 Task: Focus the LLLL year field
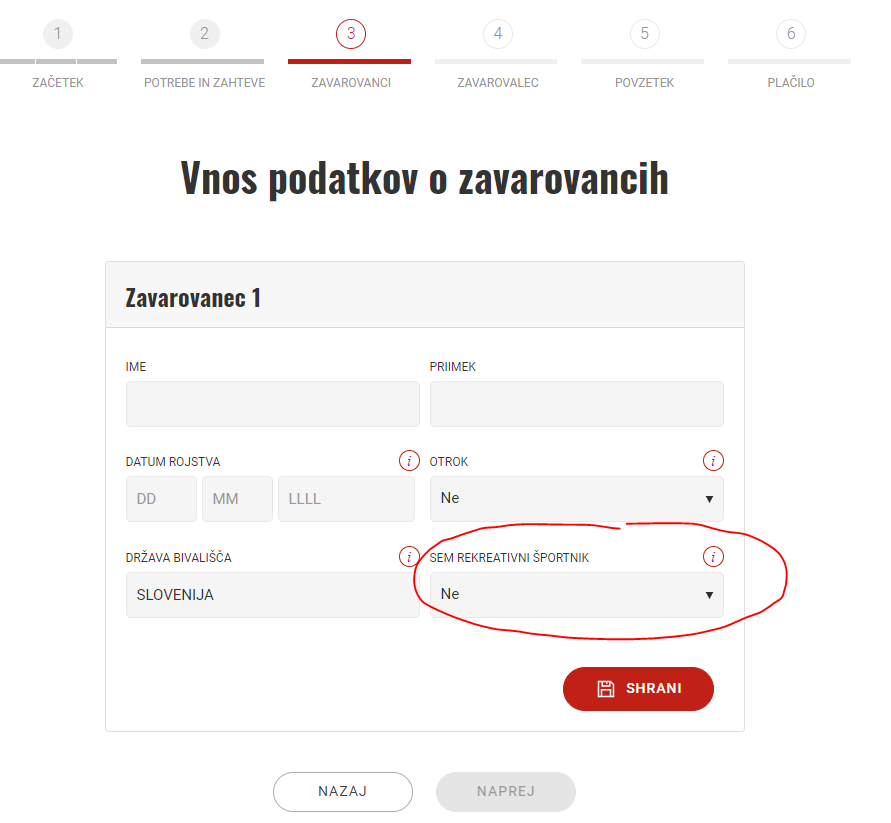click(347, 498)
